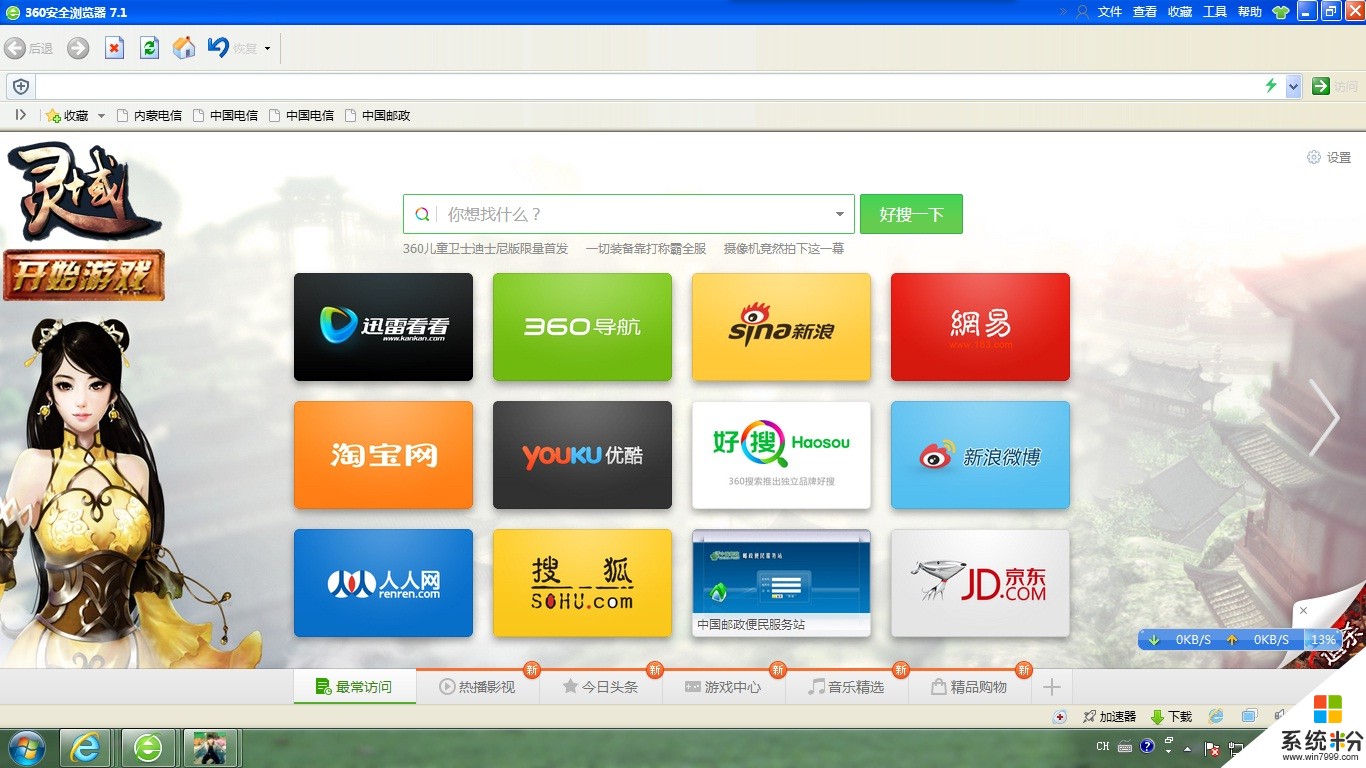Go back with the 后退 arrow button
The width and height of the screenshot is (1366, 768).
pyautogui.click(x=29, y=48)
